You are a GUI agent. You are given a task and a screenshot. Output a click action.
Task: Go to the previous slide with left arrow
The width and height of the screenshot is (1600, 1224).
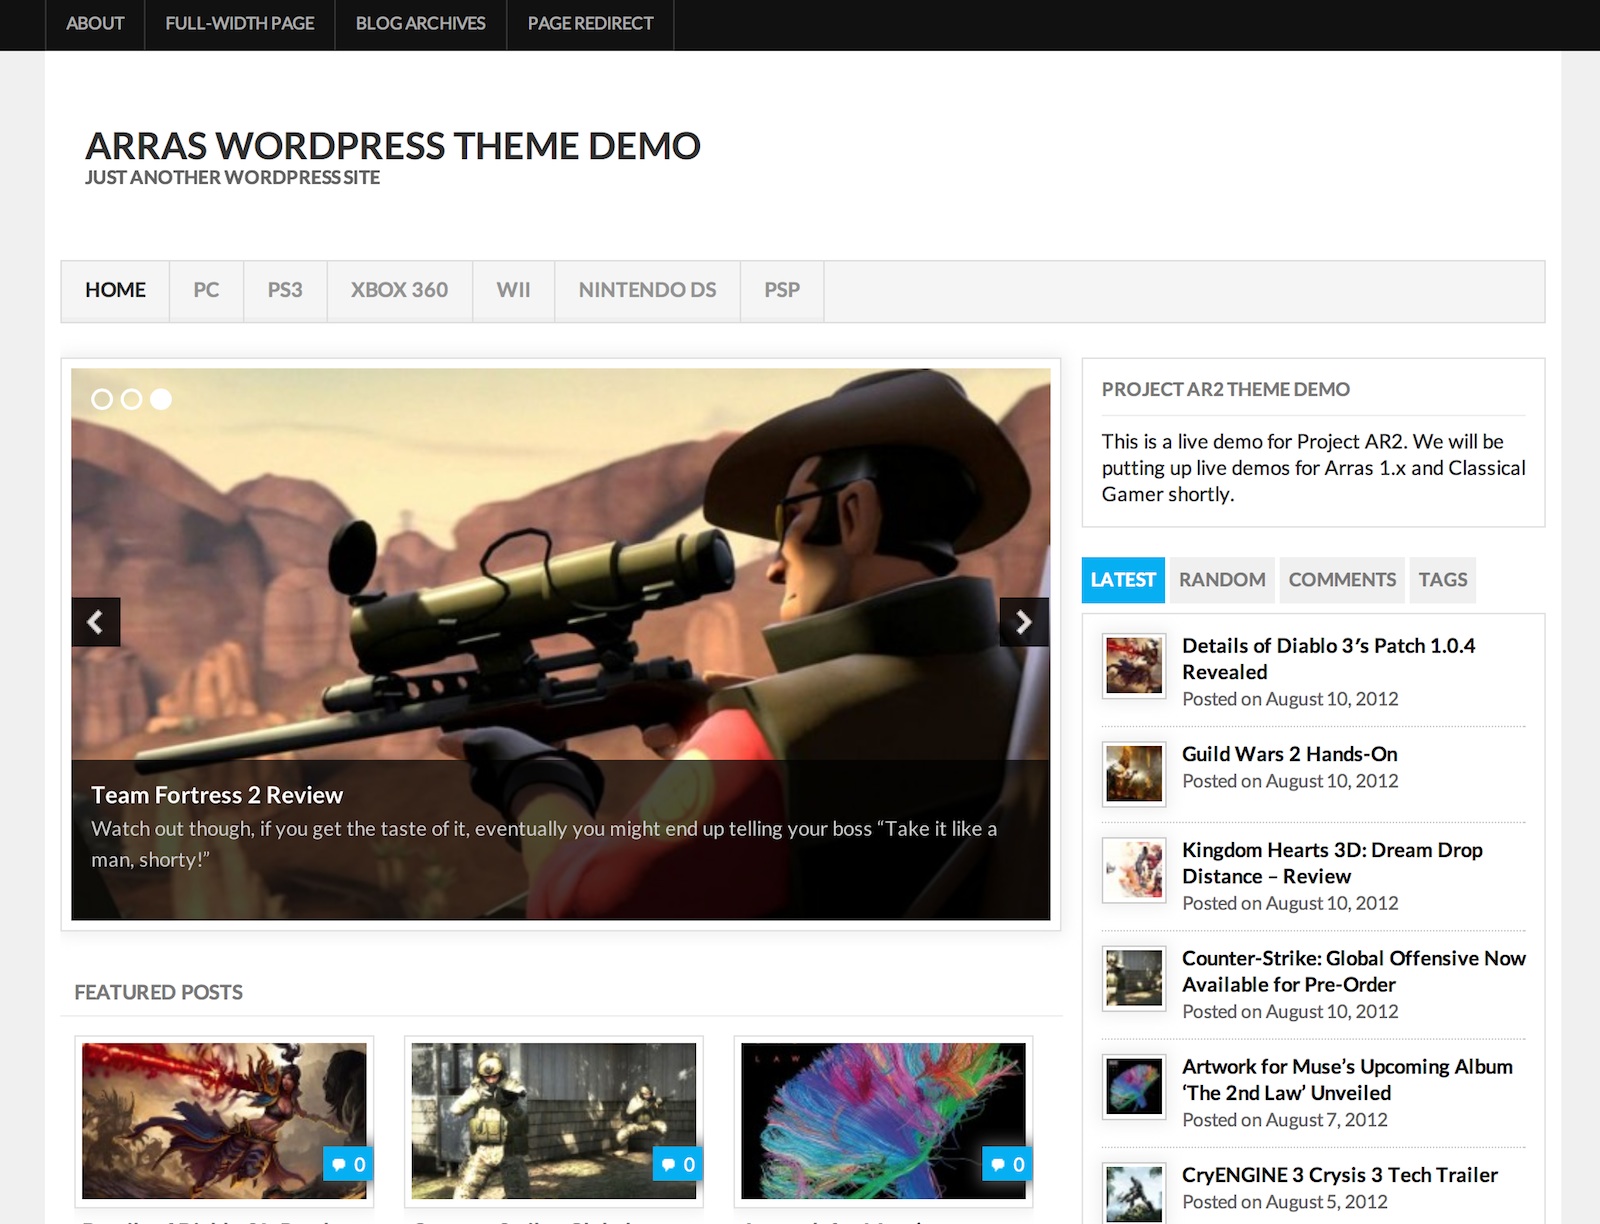(96, 622)
